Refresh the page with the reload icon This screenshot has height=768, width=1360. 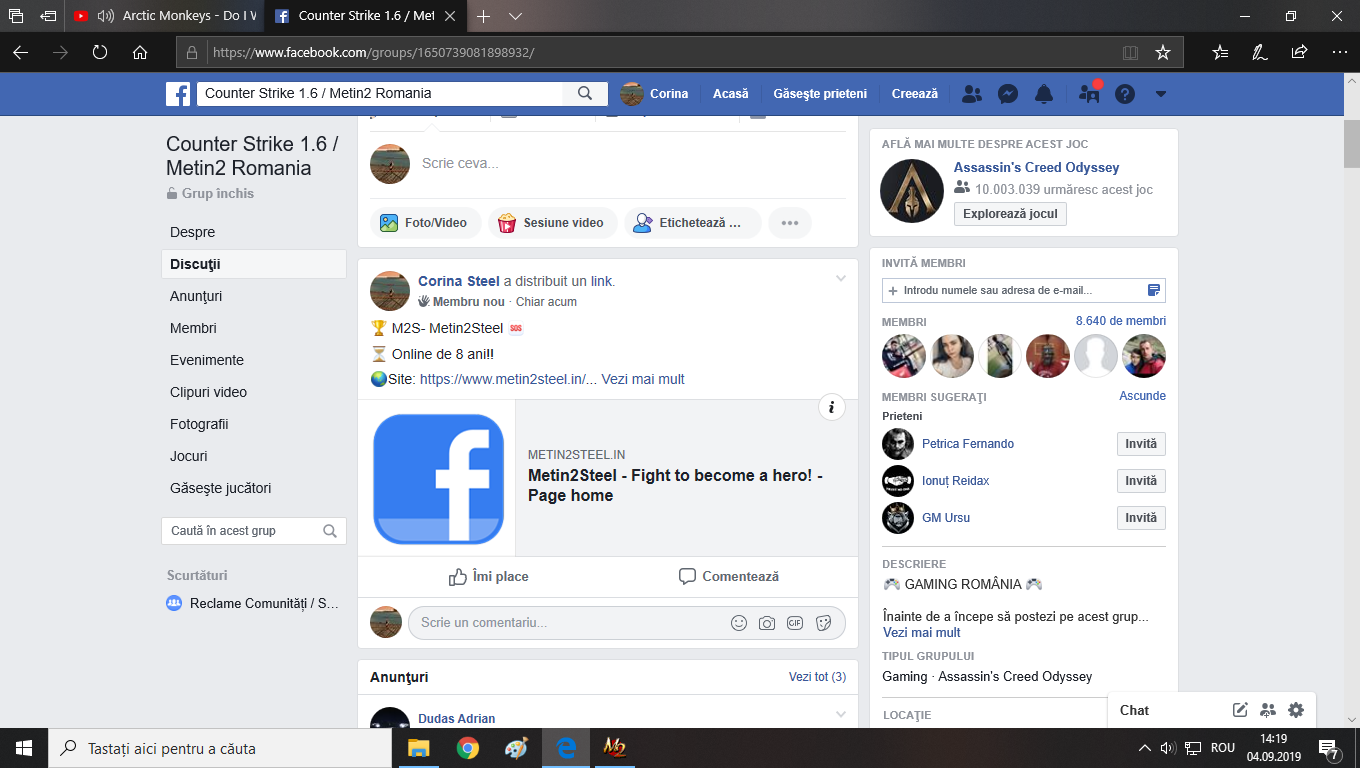coord(100,53)
